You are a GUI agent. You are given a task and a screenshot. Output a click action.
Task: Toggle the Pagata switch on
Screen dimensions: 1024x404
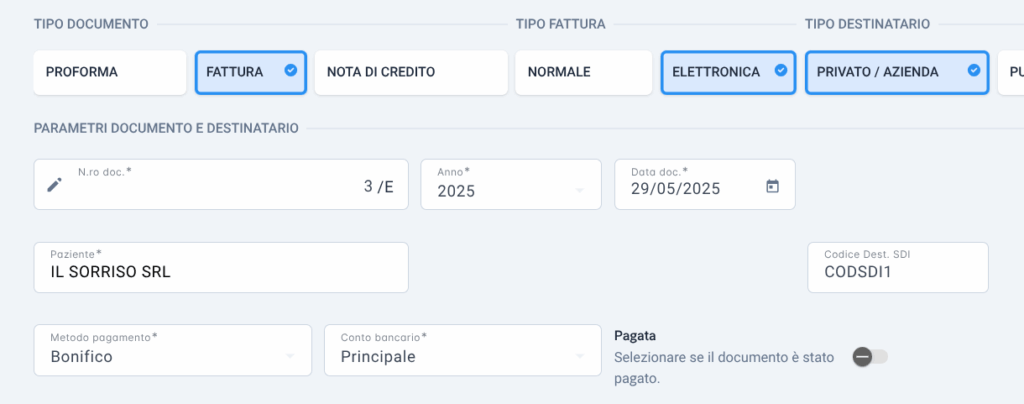coord(871,357)
